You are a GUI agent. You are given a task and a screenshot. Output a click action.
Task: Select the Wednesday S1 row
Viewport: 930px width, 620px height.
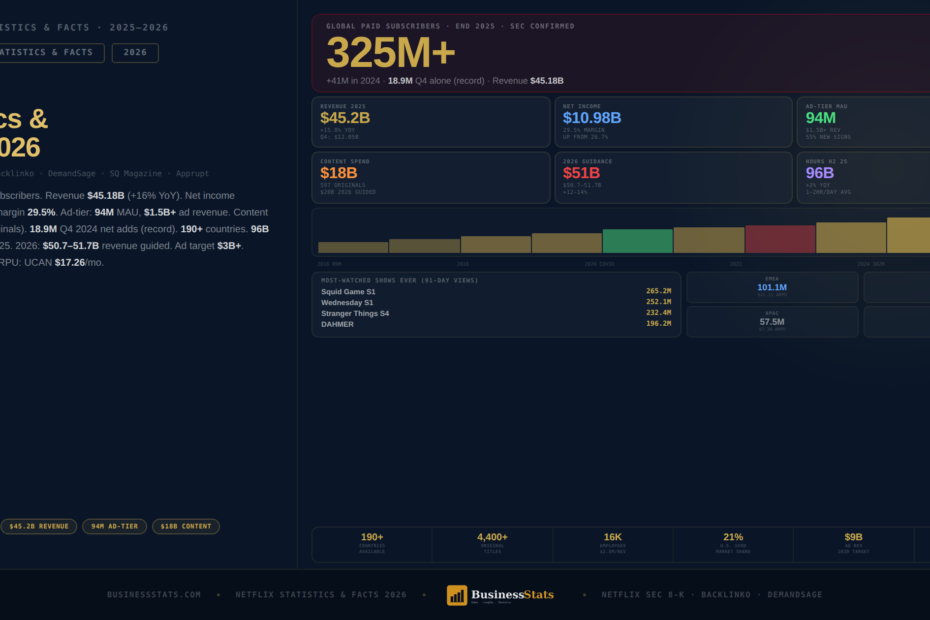click(496, 303)
